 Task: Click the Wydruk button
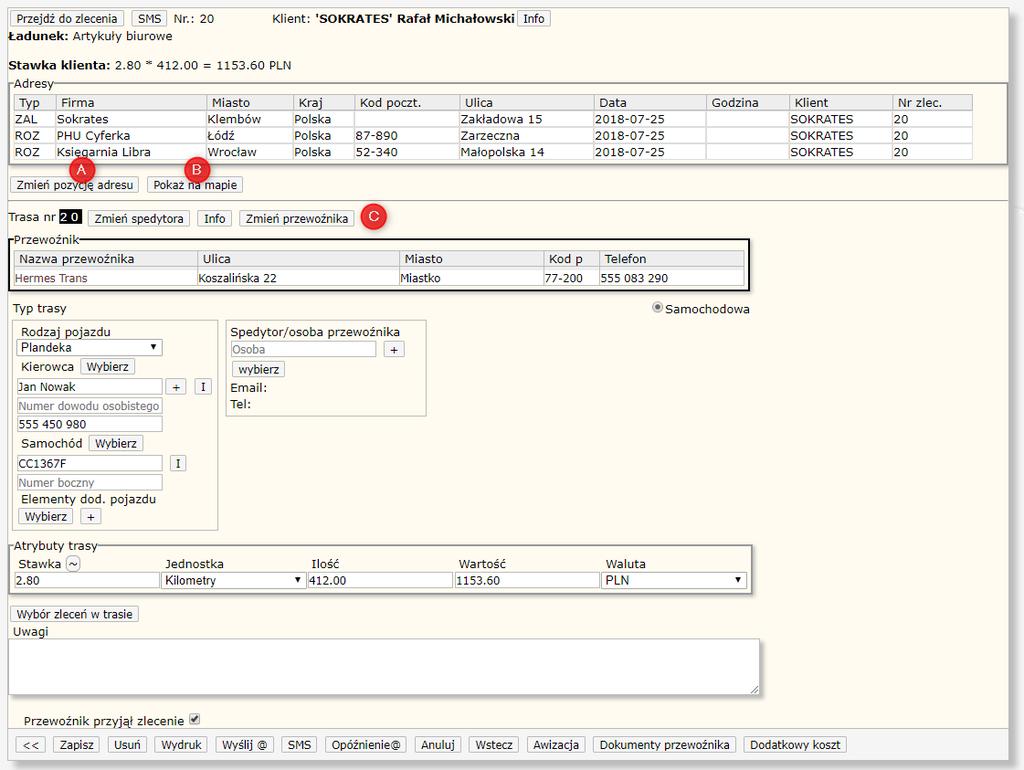coord(182,745)
